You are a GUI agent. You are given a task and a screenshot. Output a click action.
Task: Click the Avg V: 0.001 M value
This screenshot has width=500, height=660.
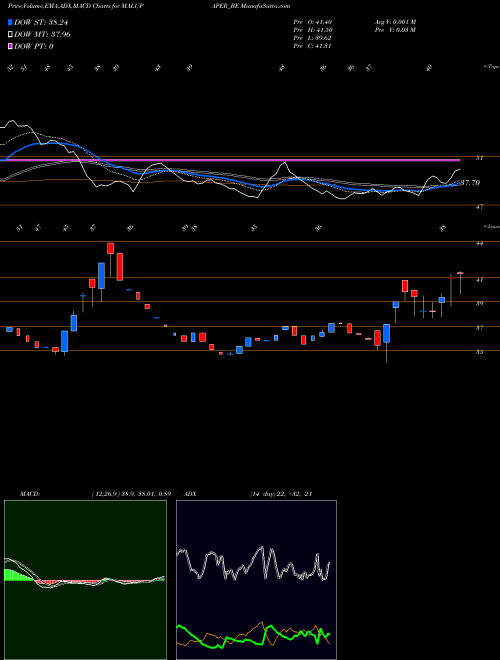pos(395,22)
